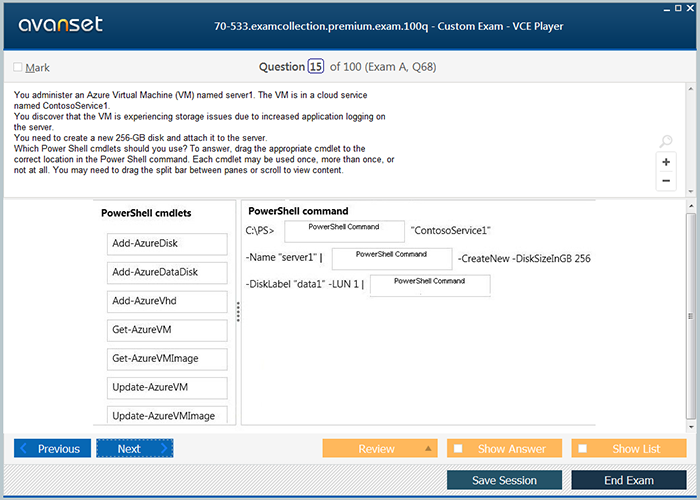700x500 pixels.
Task: Expand the Review dropdown arrow
Action: click(428, 448)
